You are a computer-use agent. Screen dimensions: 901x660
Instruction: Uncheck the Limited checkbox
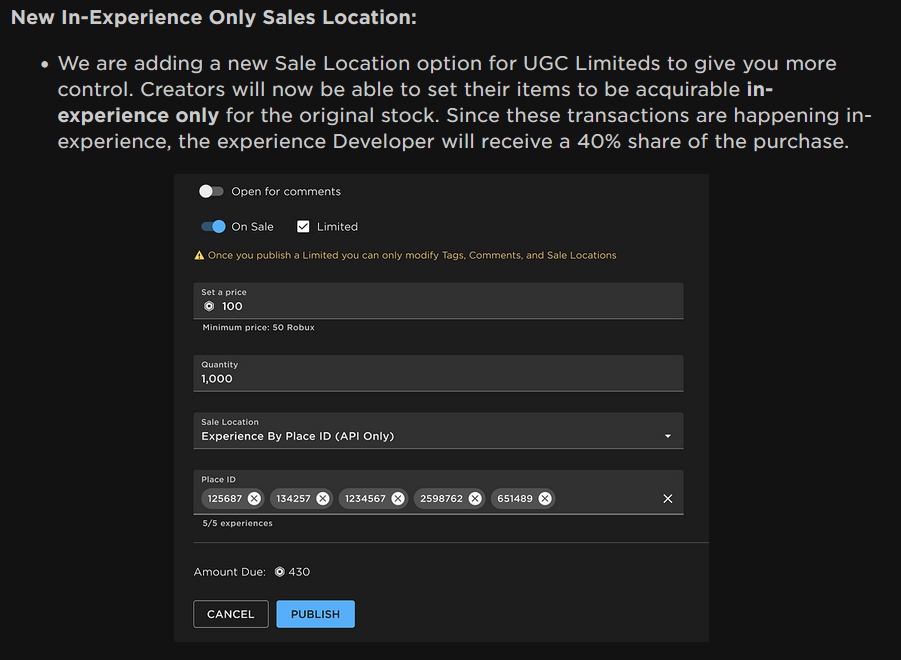pos(303,226)
